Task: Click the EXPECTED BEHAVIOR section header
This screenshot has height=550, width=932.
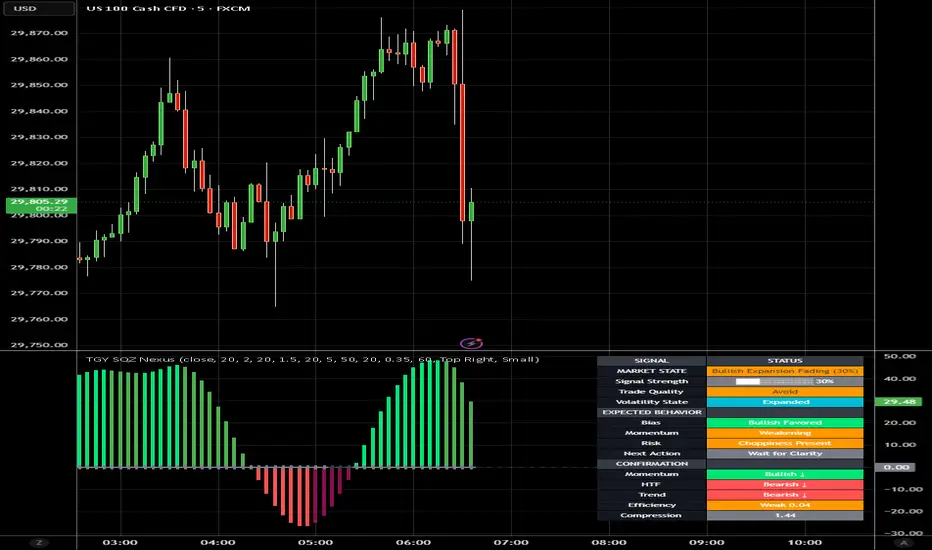Action: coord(651,412)
